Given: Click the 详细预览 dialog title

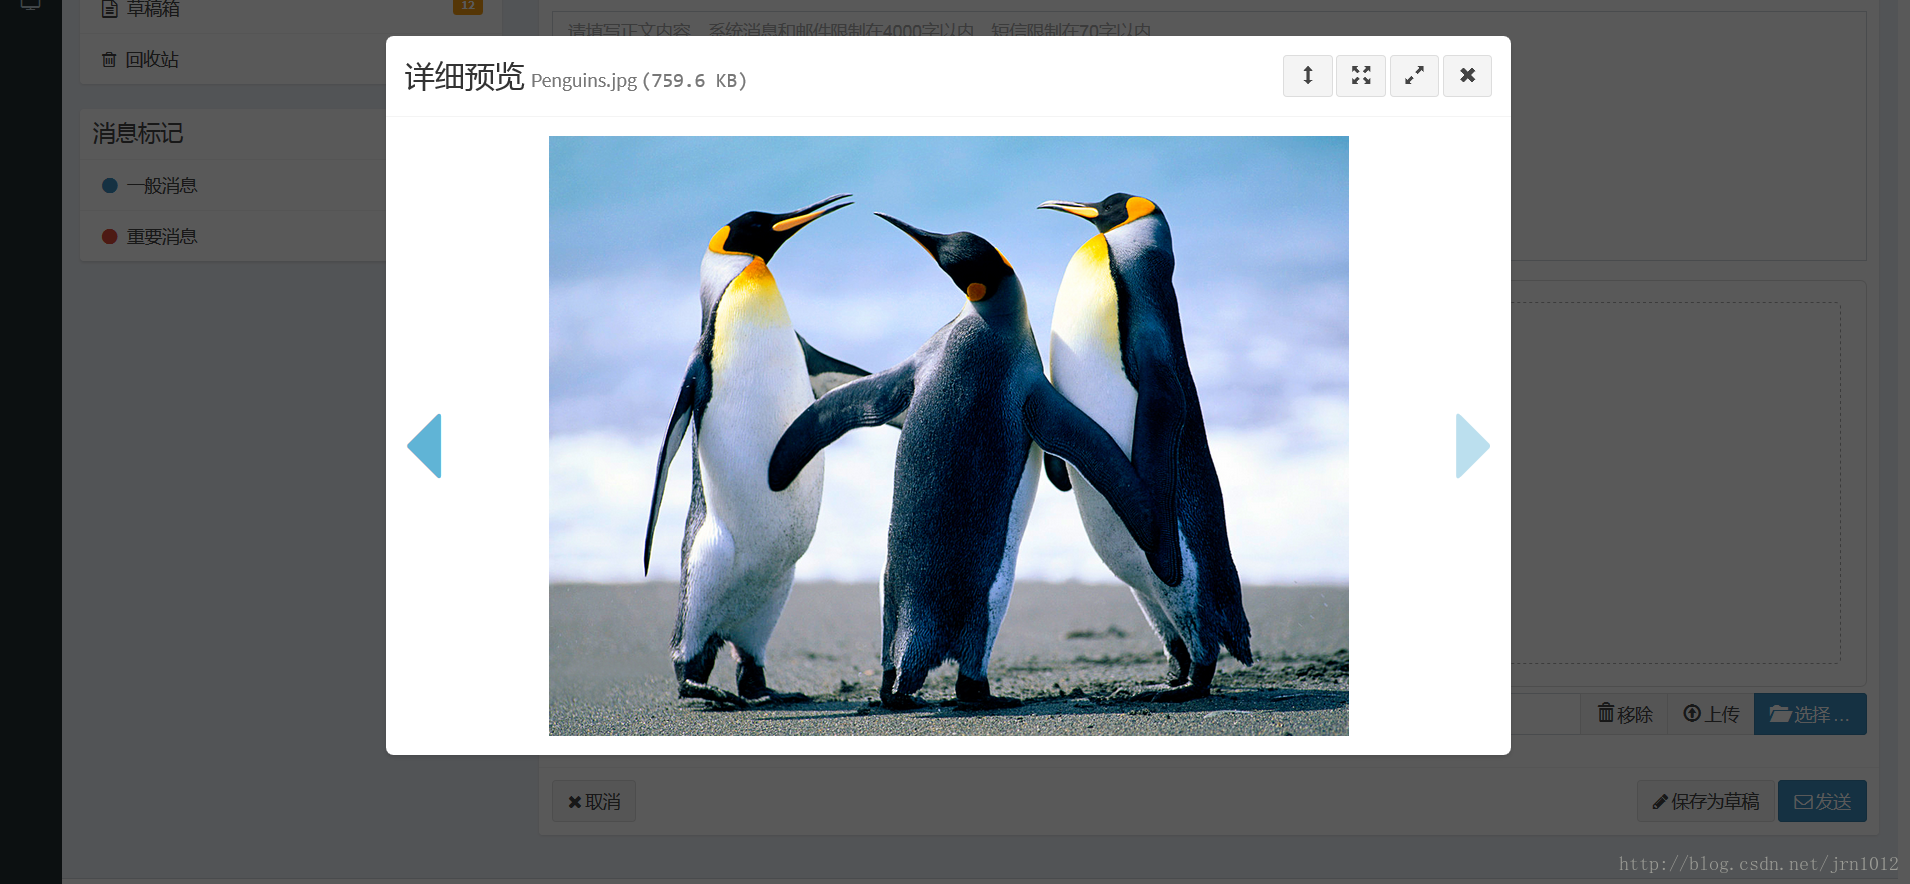Looking at the screenshot, I should pos(464,77).
